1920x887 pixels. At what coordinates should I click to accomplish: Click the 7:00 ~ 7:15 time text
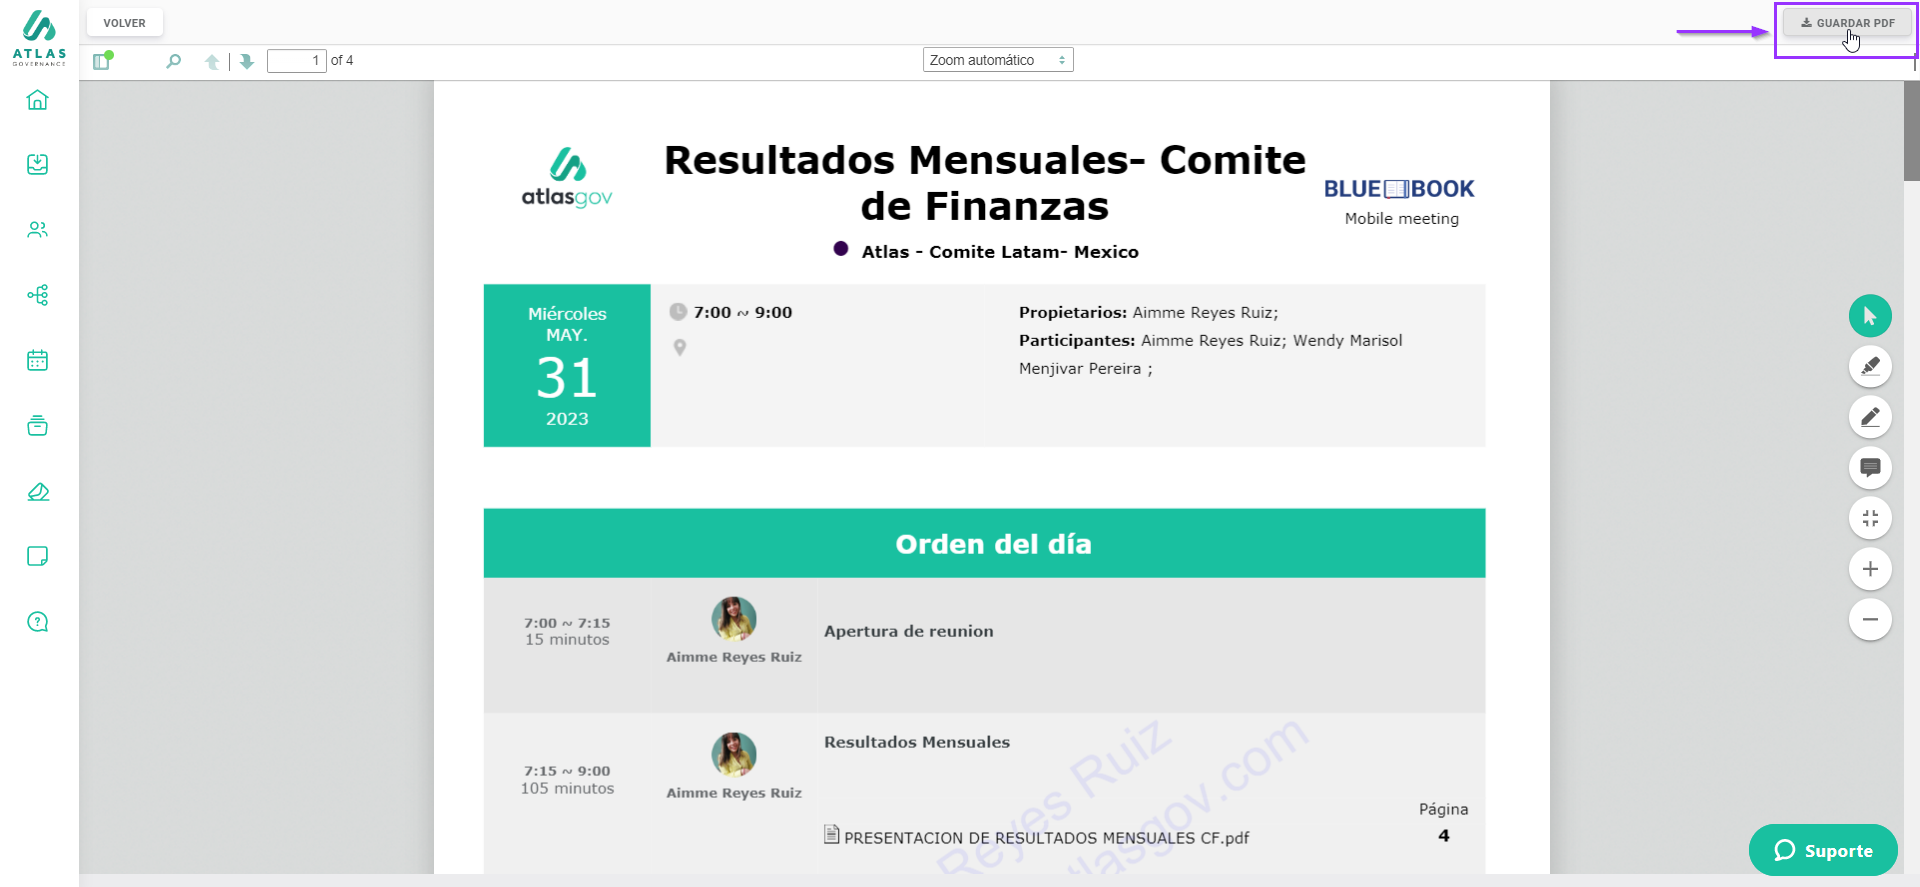pyautogui.click(x=567, y=623)
